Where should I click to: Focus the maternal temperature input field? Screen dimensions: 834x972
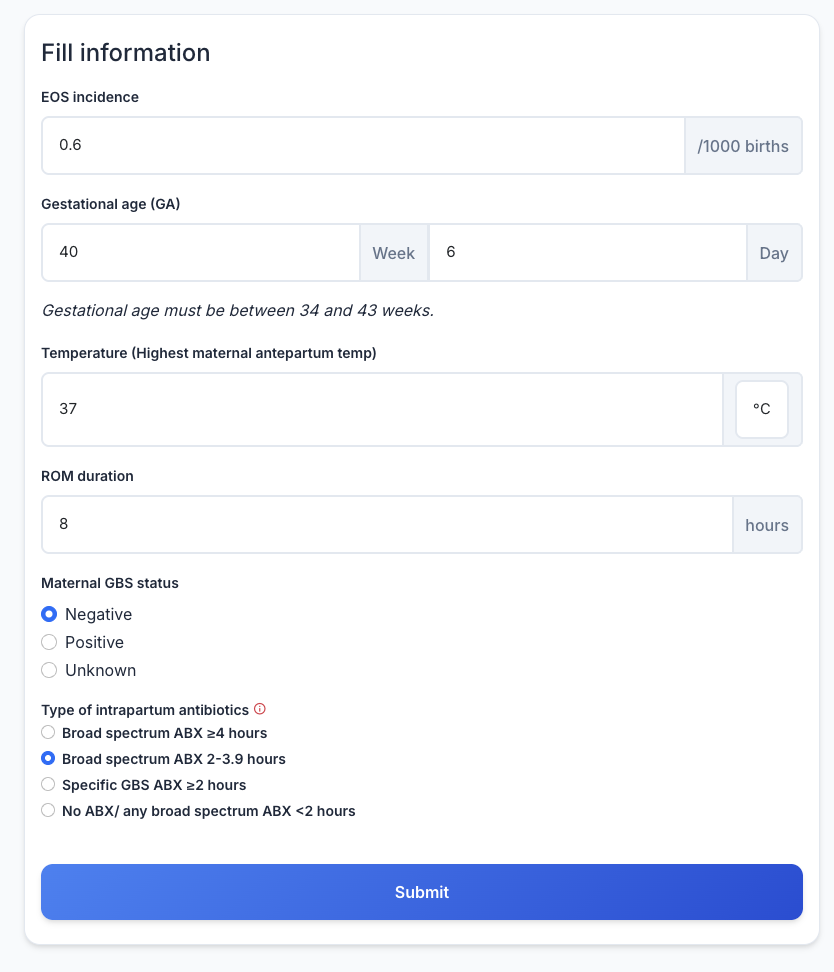[383, 409]
